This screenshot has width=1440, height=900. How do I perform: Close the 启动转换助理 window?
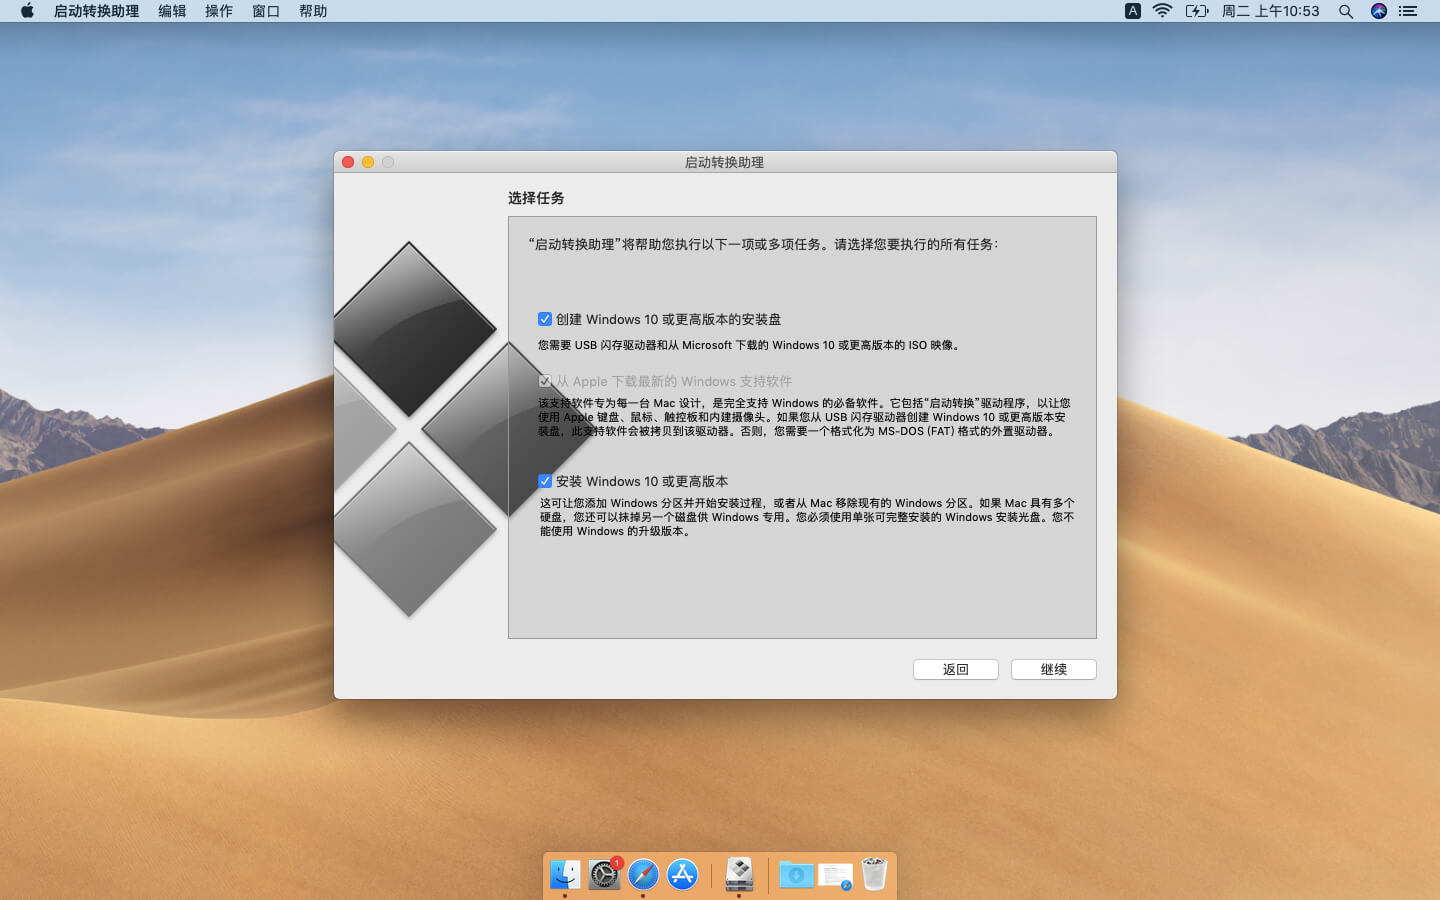tap(348, 162)
